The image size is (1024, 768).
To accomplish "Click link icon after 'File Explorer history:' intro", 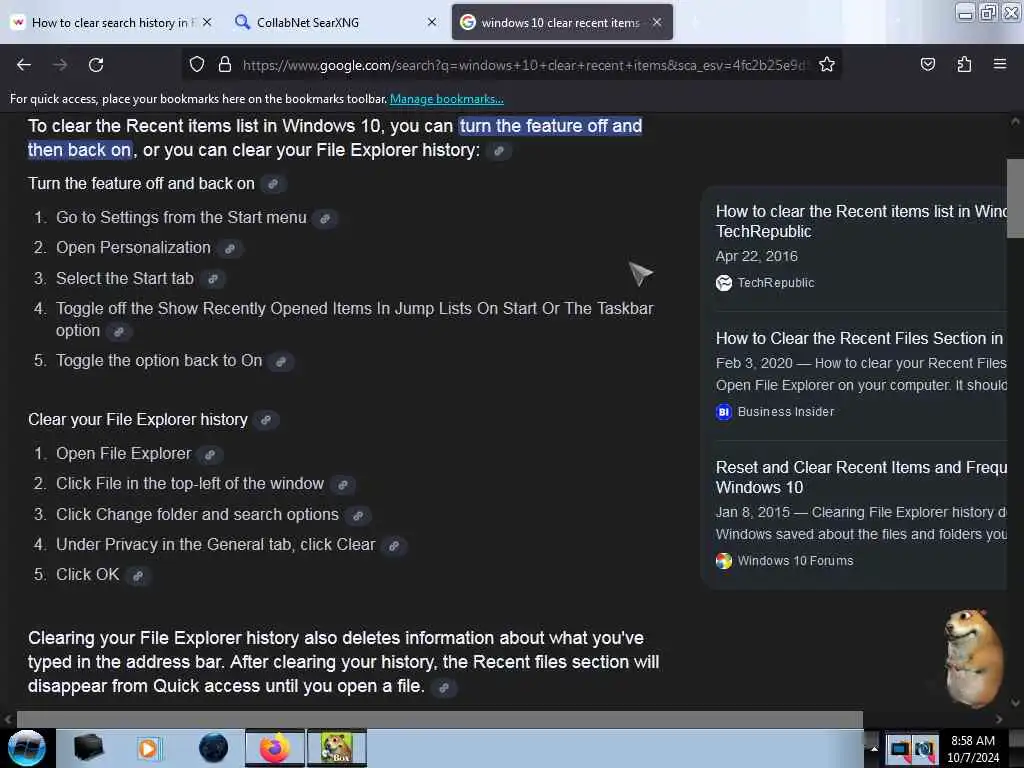I will [x=499, y=151].
